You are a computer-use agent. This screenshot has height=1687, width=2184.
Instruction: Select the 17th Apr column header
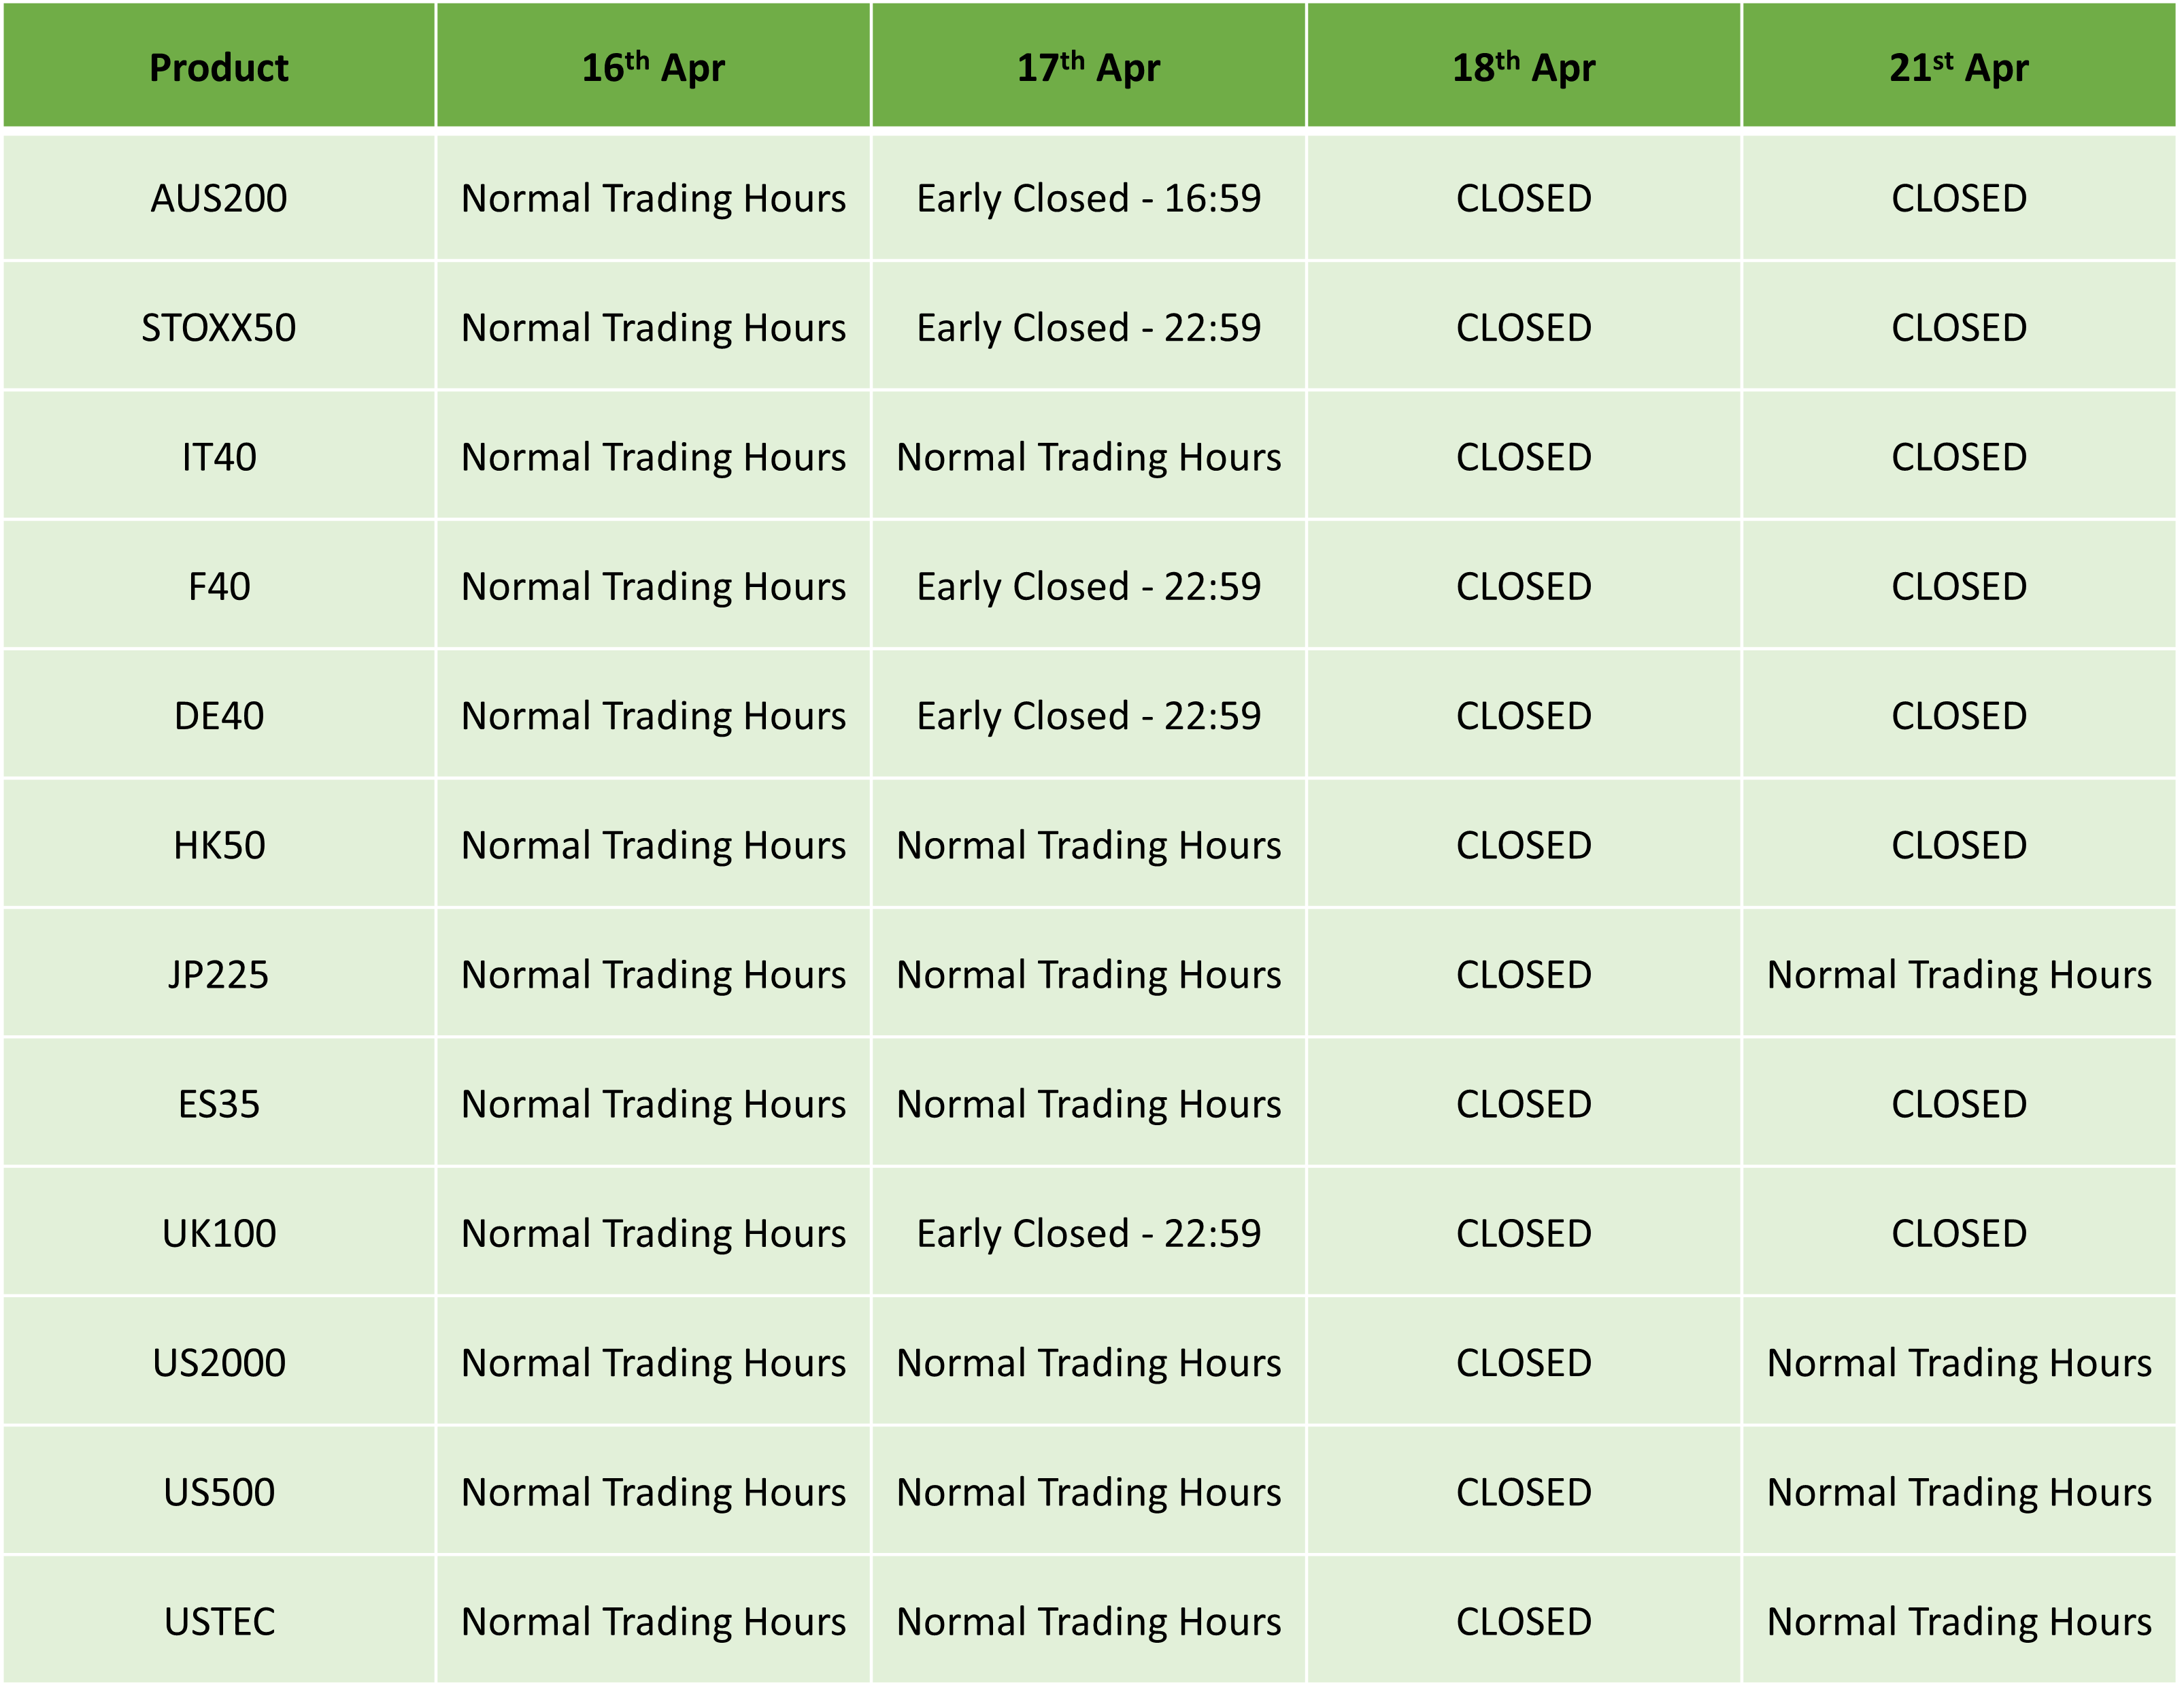pos(1088,66)
